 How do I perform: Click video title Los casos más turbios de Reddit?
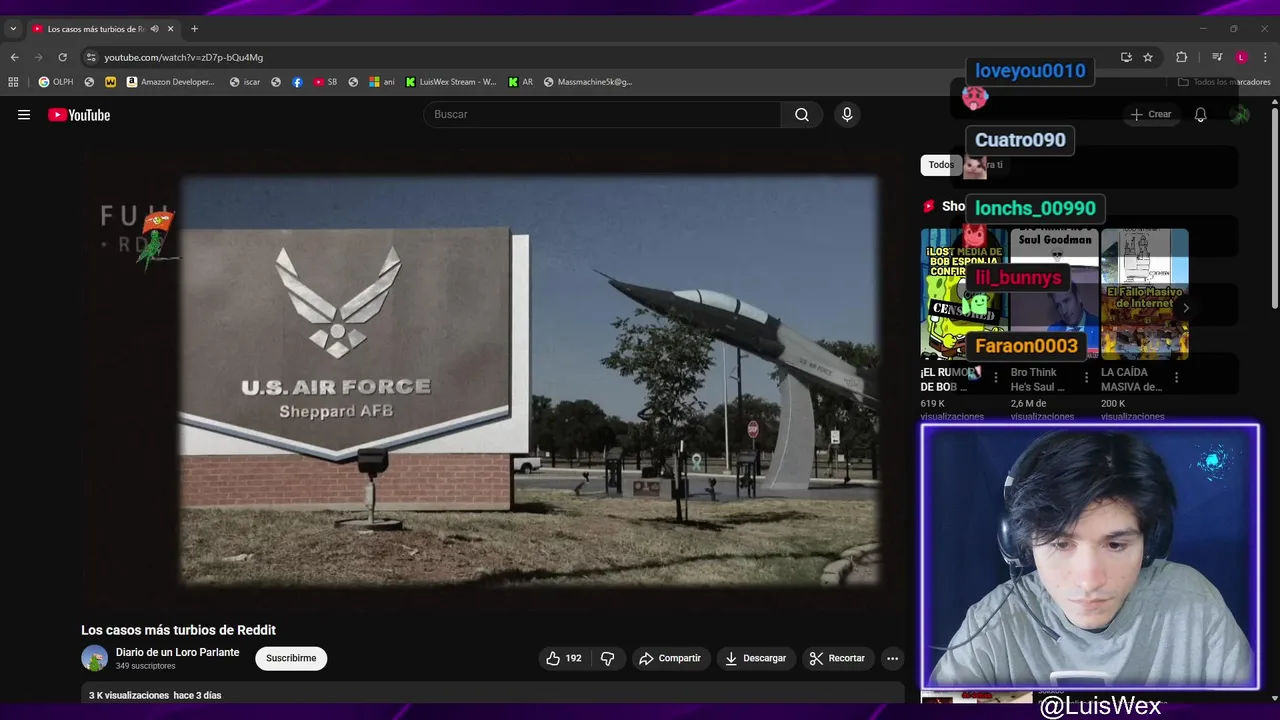click(x=178, y=630)
